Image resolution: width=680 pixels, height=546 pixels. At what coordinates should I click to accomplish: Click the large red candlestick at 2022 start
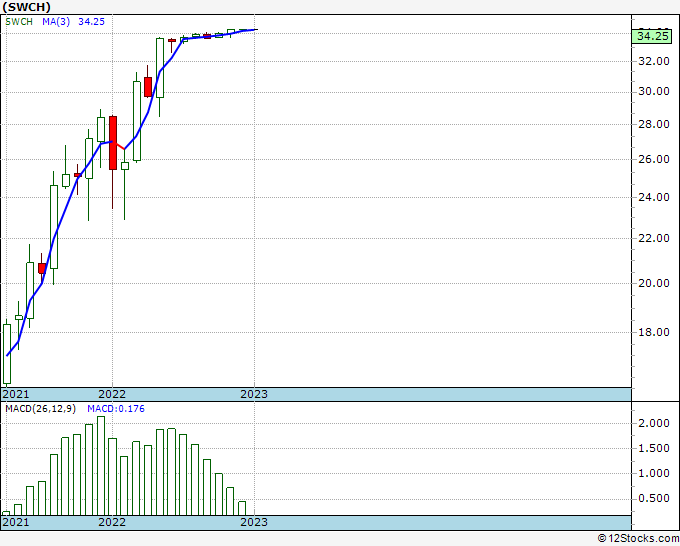click(113, 143)
